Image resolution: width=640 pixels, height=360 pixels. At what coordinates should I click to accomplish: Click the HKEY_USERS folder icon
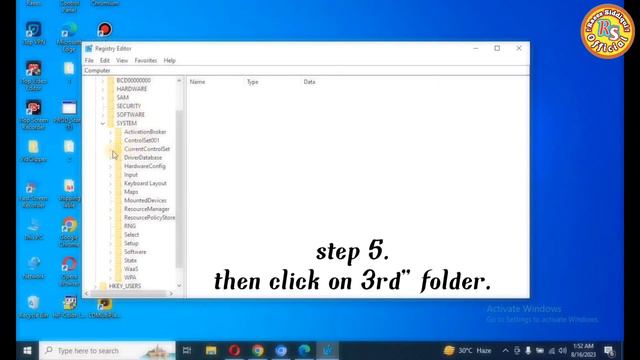tap(103, 286)
